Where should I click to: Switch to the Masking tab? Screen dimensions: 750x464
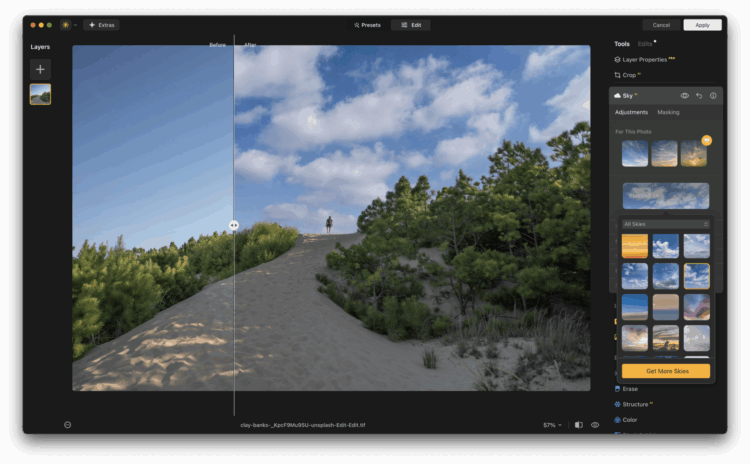click(x=668, y=112)
